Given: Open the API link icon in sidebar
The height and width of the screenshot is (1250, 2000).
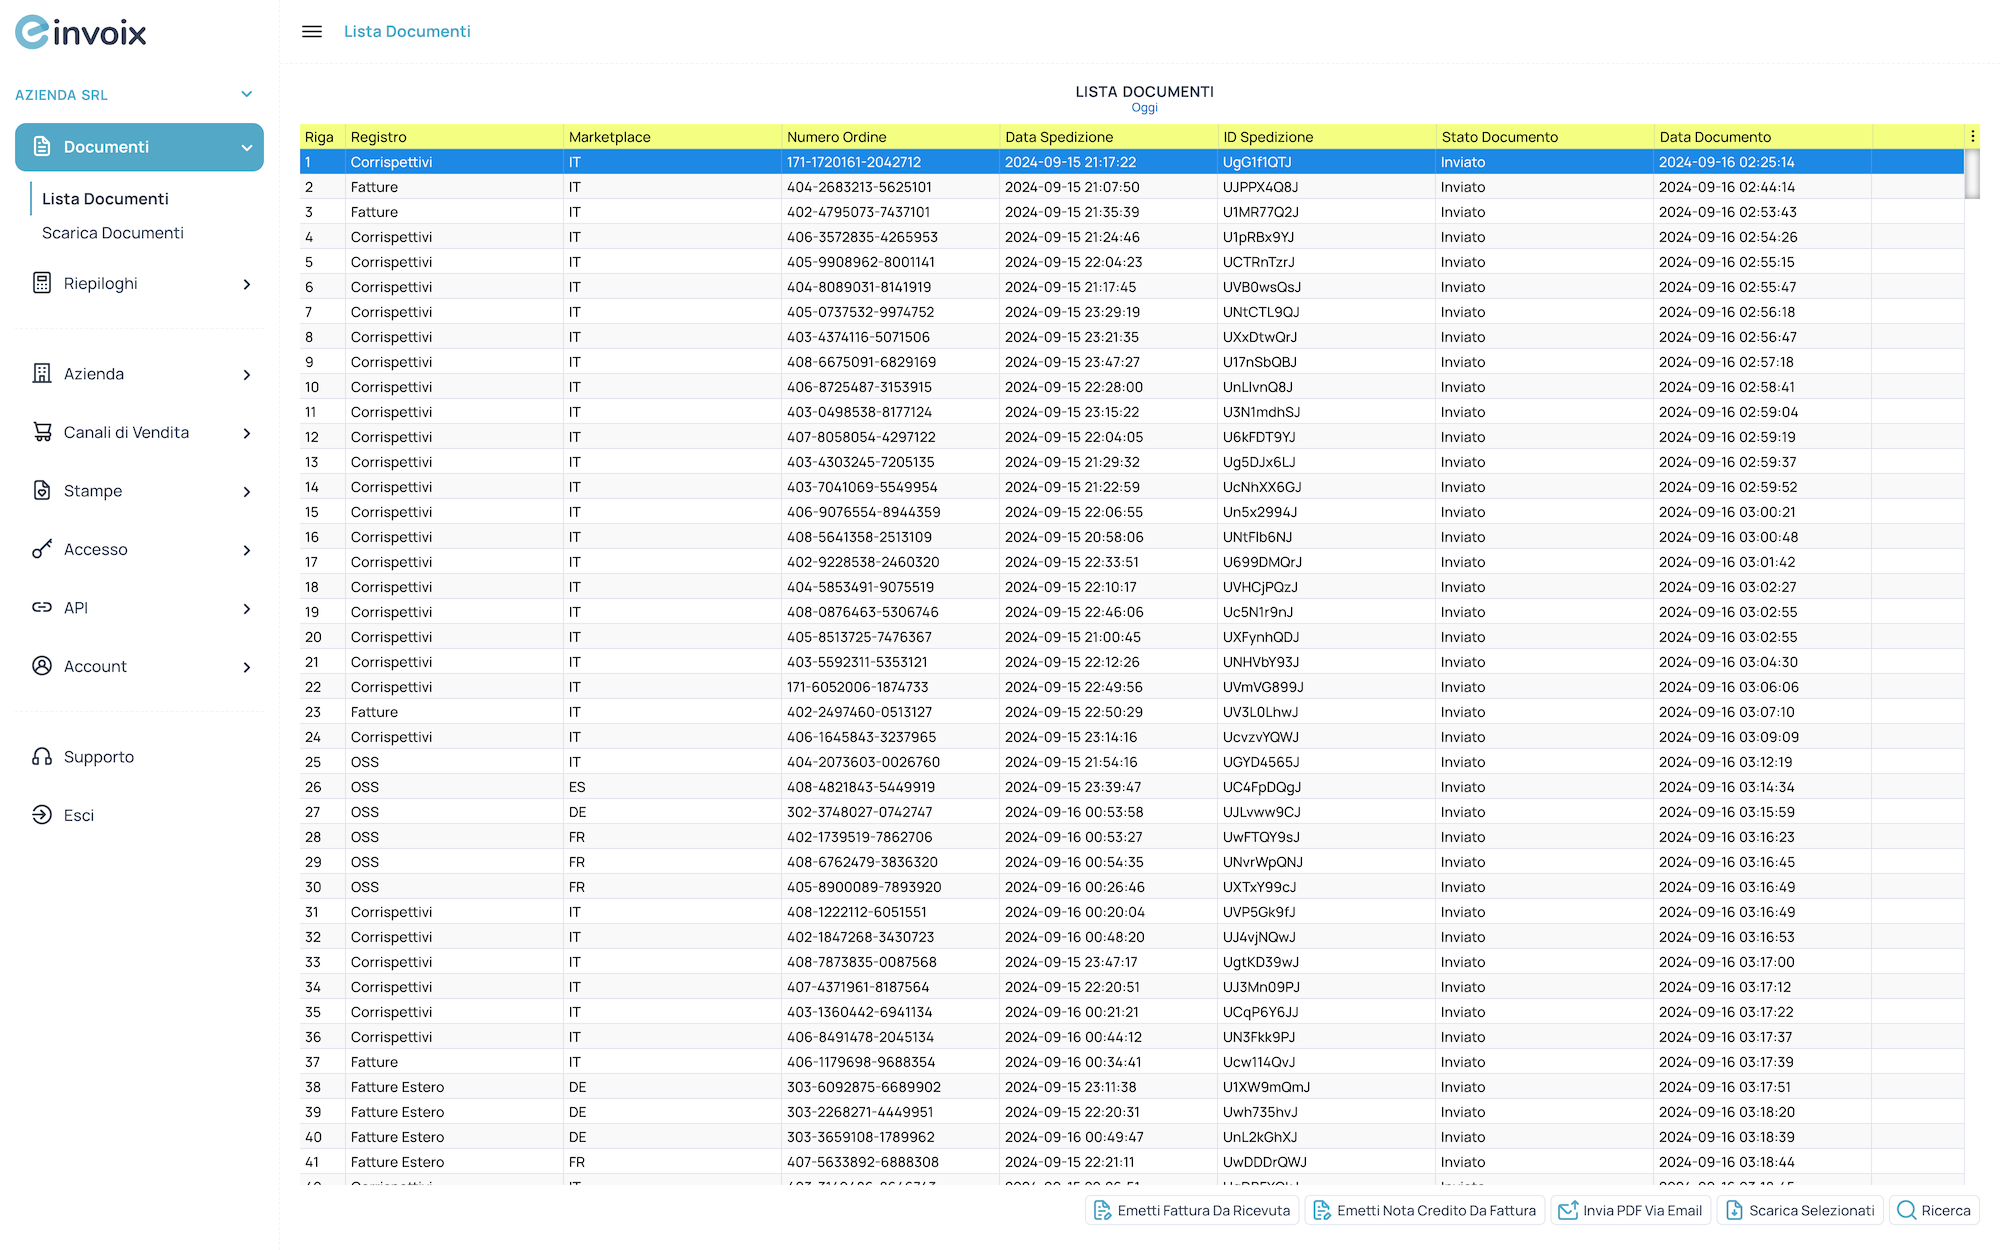Looking at the screenshot, I should (40, 607).
